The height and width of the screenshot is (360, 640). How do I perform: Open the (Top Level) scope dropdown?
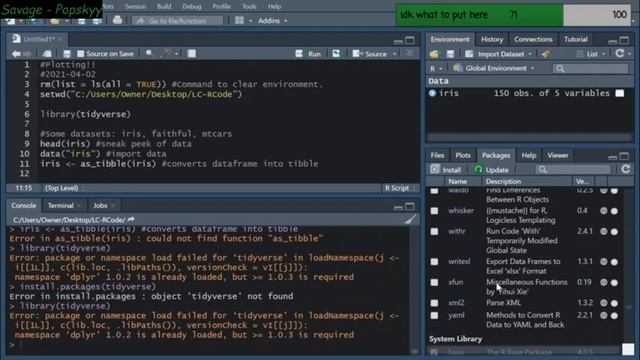pos(64,188)
